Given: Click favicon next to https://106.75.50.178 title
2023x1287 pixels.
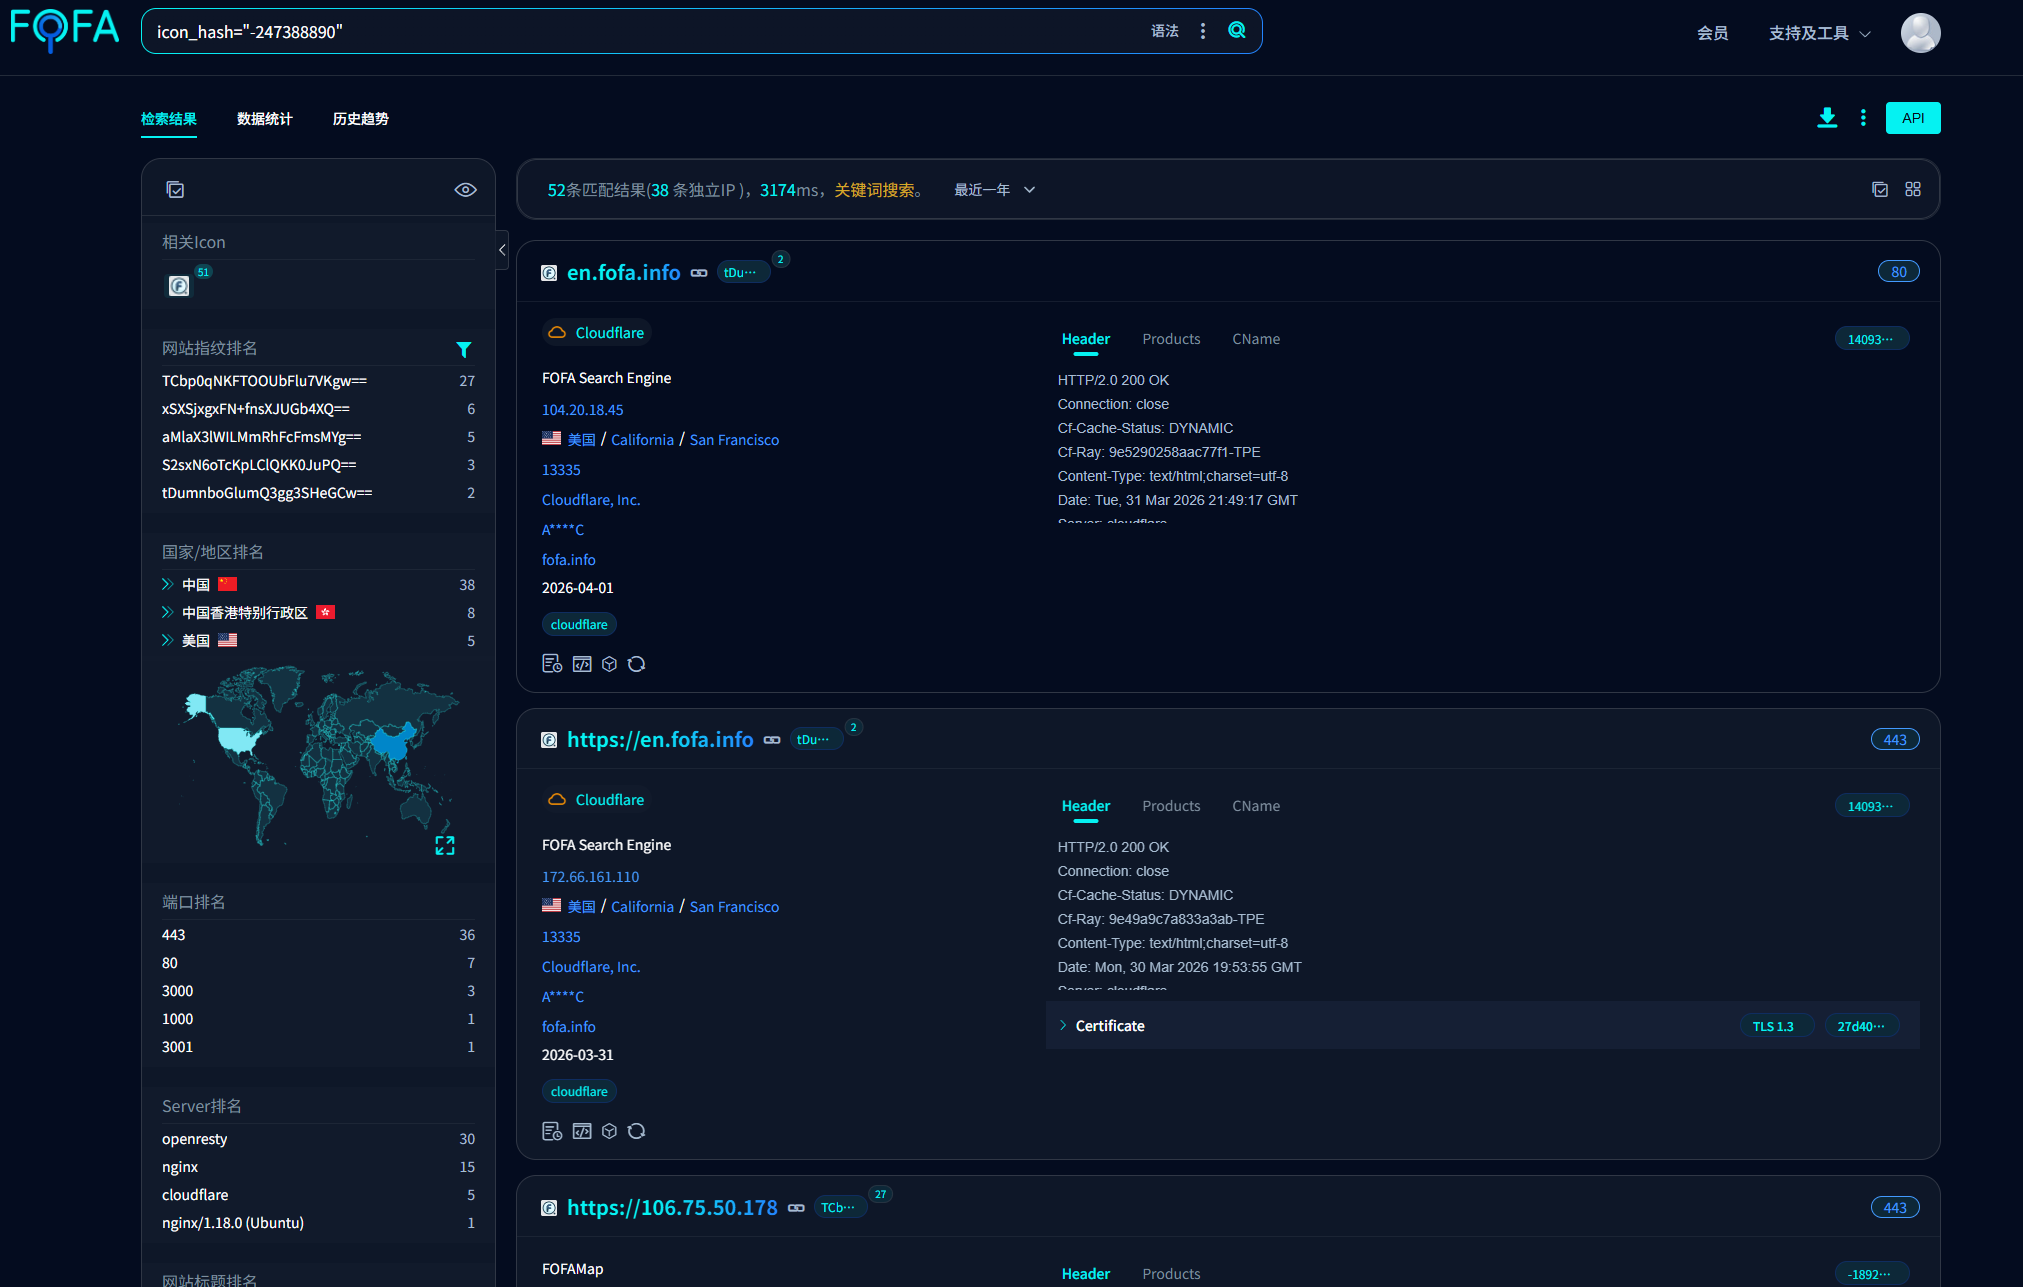Looking at the screenshot, I should coord(549,1208).
